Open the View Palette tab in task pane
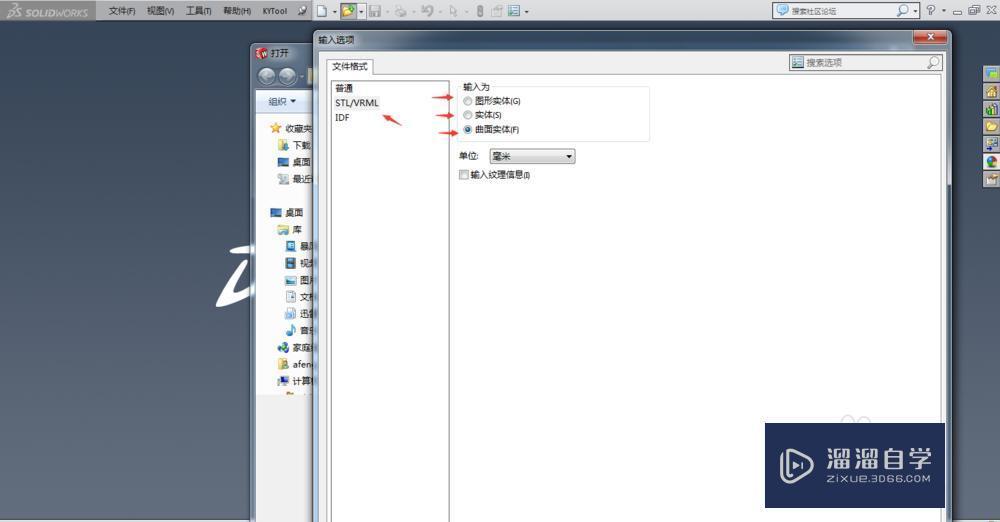 pos(991,144)
